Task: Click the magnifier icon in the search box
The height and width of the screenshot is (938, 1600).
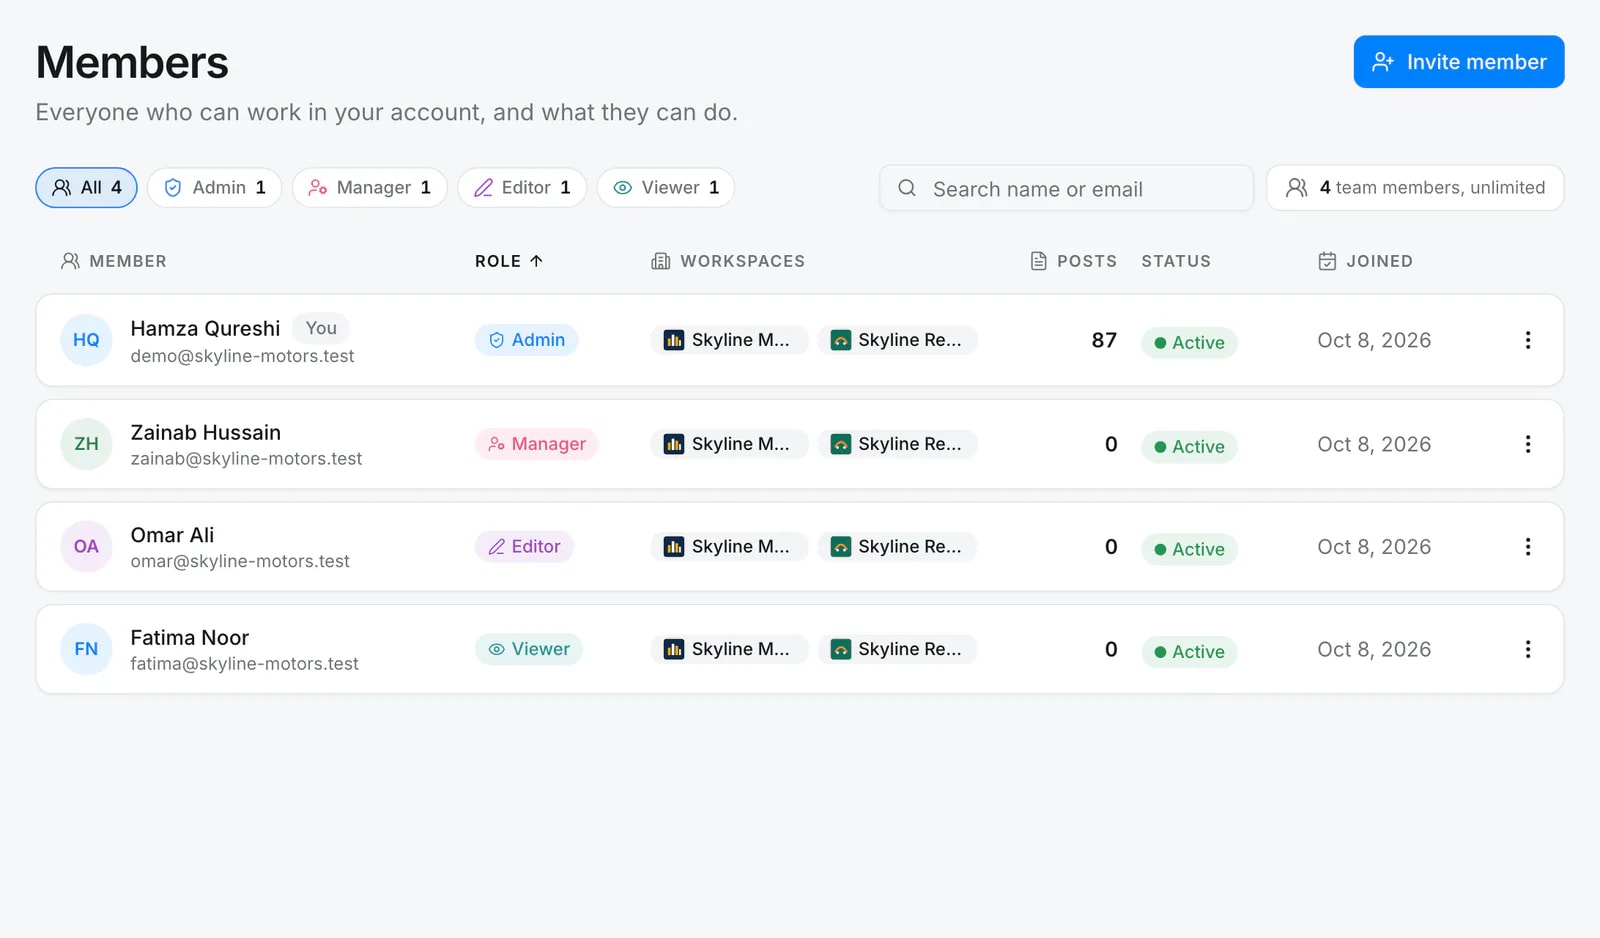Action: pos(907,188)
